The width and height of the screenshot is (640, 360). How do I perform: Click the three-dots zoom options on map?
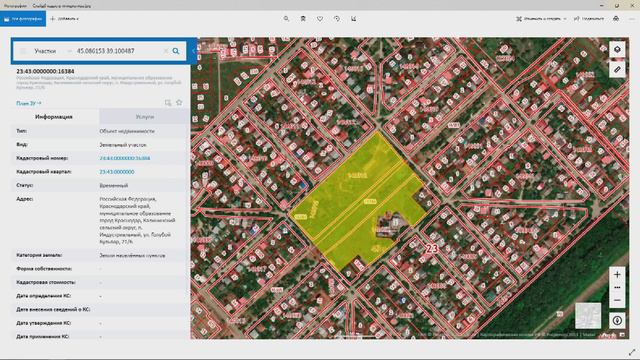617,287
